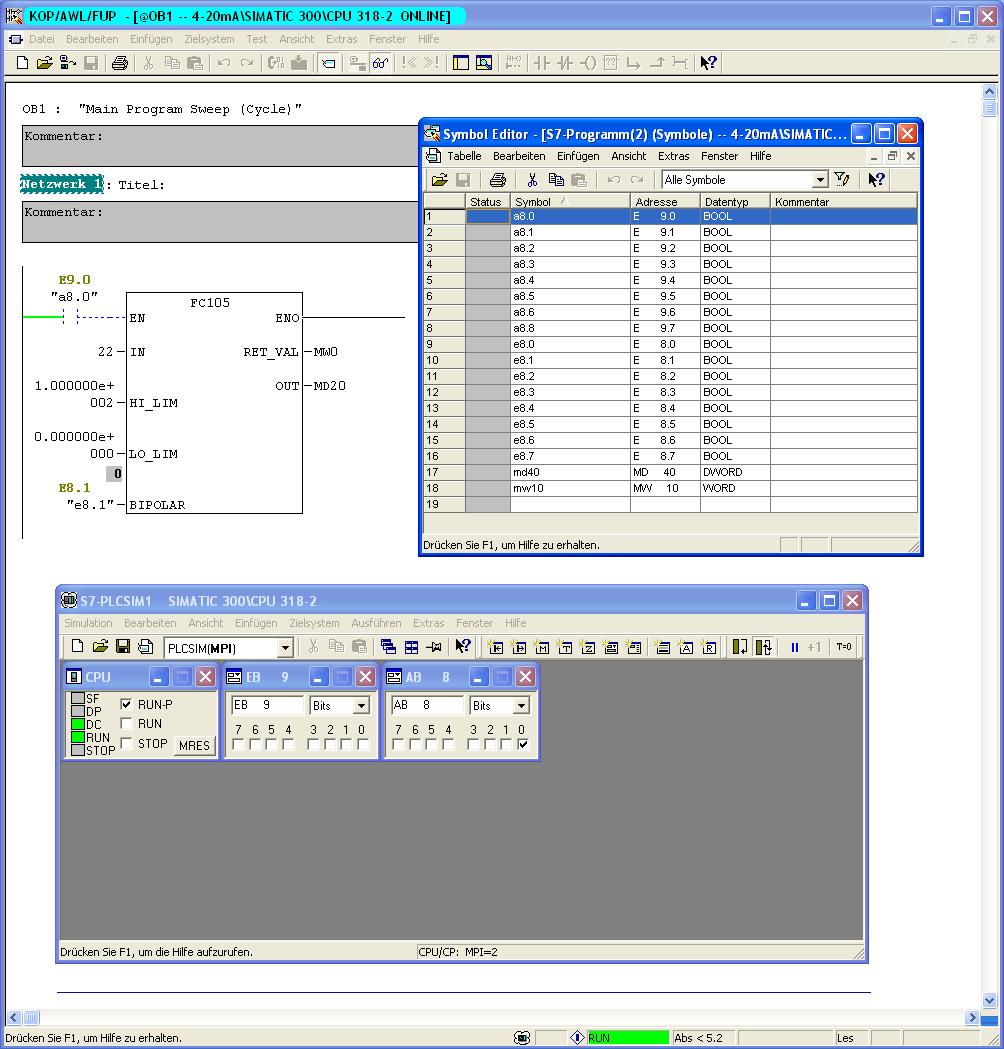Open AB 8 Bits format dropdown
This screenshot has width=1004, height=1049.
pos(522,705)
